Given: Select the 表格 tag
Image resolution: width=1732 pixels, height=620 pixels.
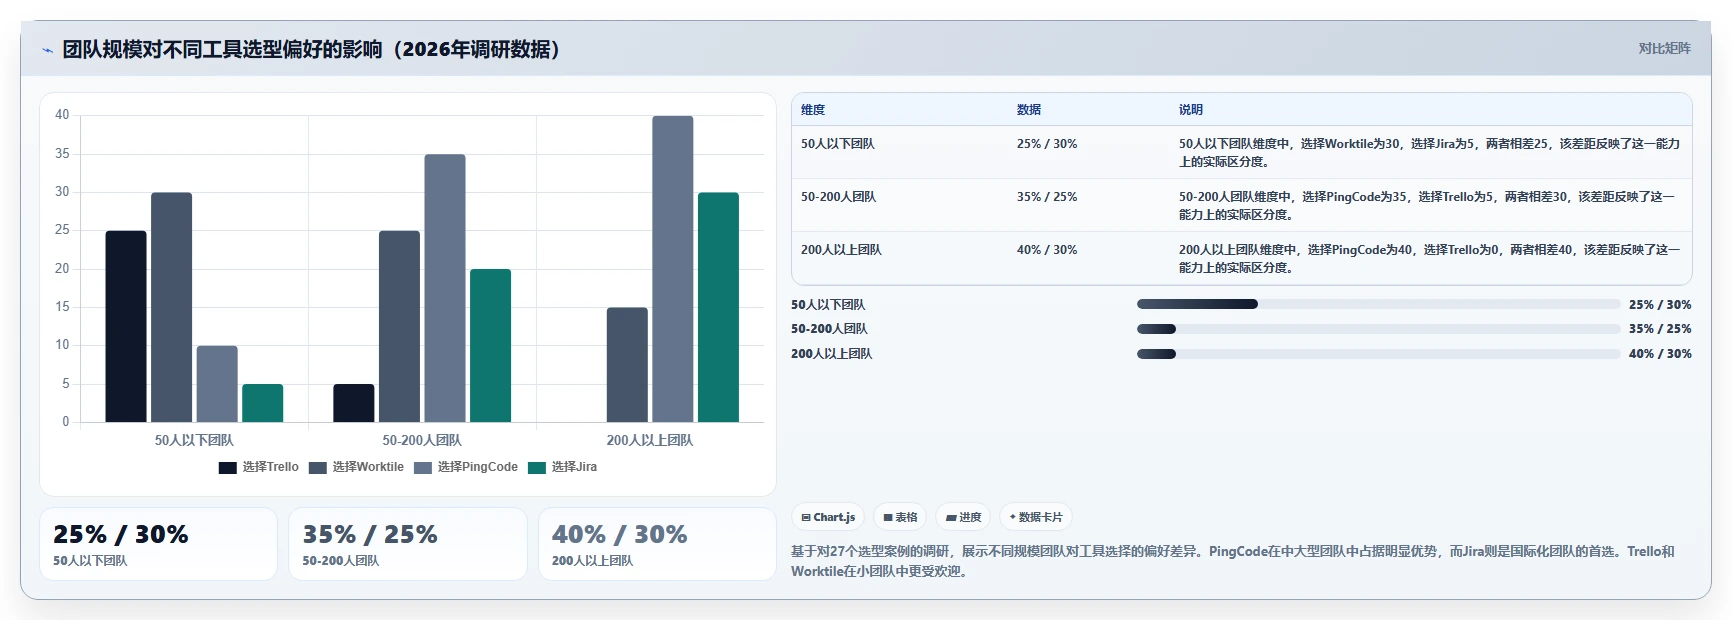Looking at the screenshot, I should pos(900,517).
